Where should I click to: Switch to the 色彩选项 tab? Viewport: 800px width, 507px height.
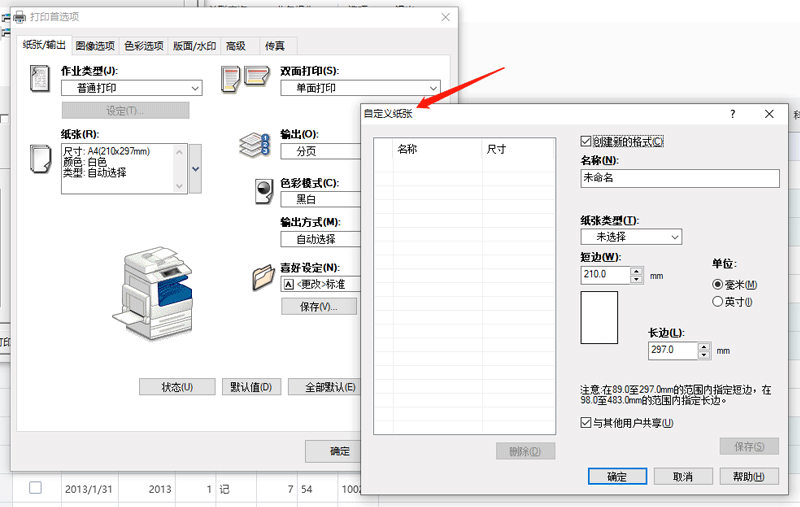[x=144, y=46]
